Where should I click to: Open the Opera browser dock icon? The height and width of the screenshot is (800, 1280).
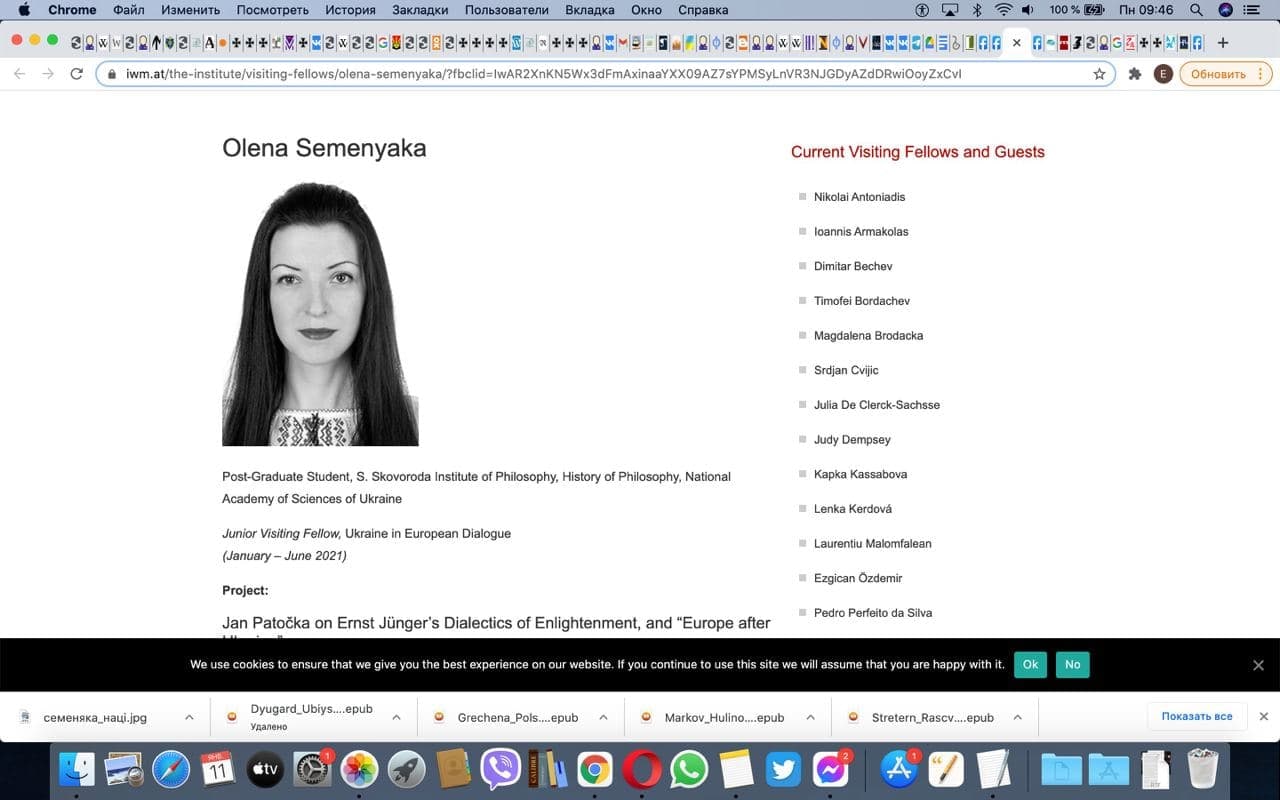click(x=641, y=769)
